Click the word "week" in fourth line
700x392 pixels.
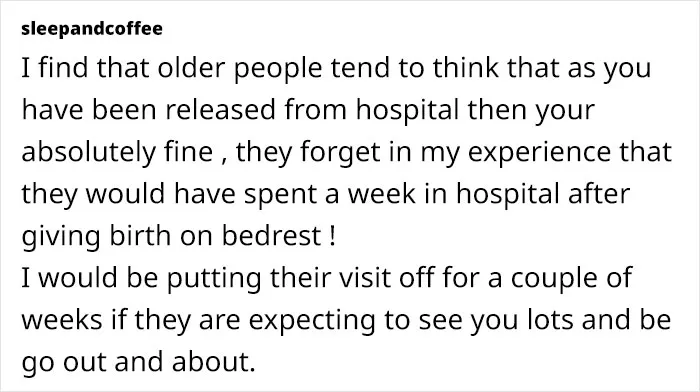(382, 194)
